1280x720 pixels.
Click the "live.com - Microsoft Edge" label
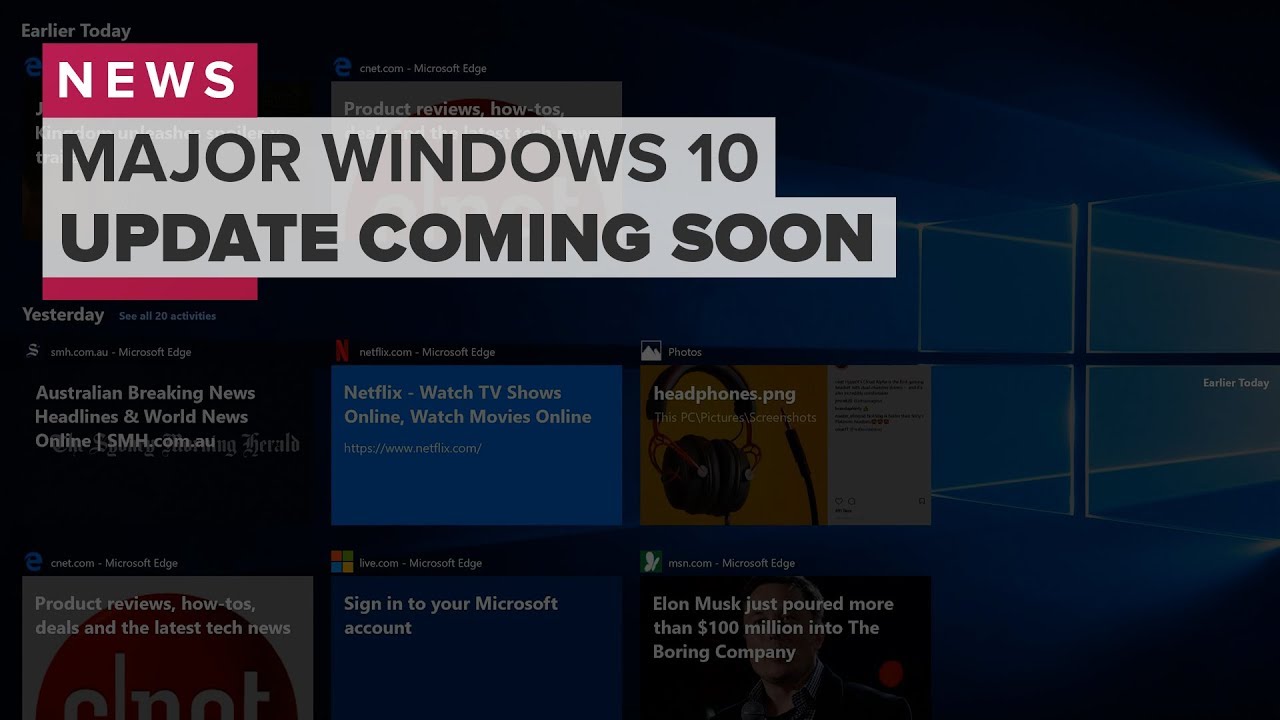point(421,563)
